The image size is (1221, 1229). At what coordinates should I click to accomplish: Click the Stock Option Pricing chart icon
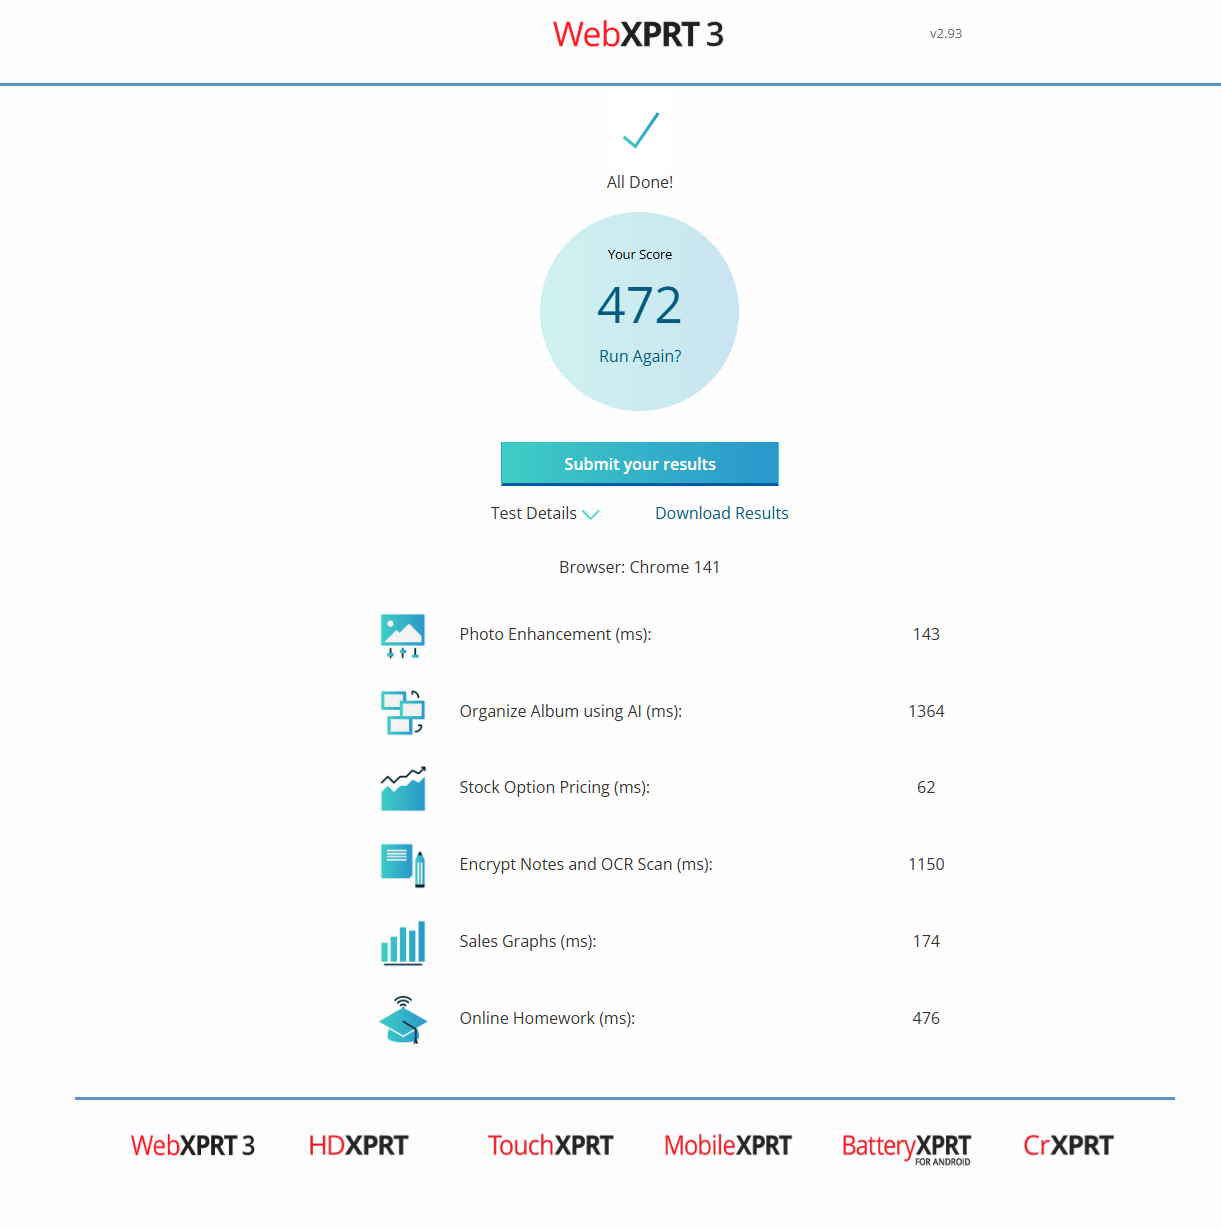[403, 789]
